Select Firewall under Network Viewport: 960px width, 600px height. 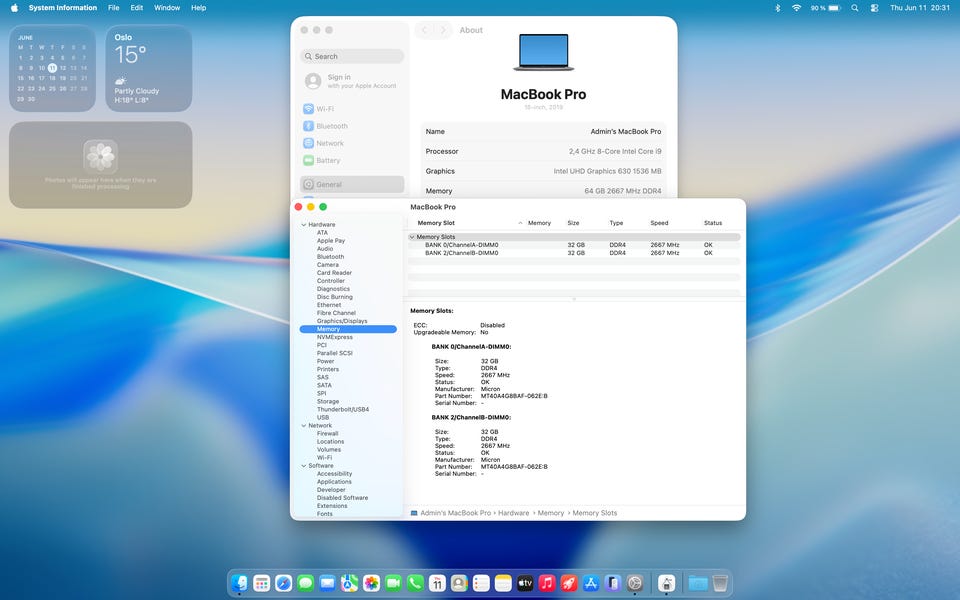point(327,433)
